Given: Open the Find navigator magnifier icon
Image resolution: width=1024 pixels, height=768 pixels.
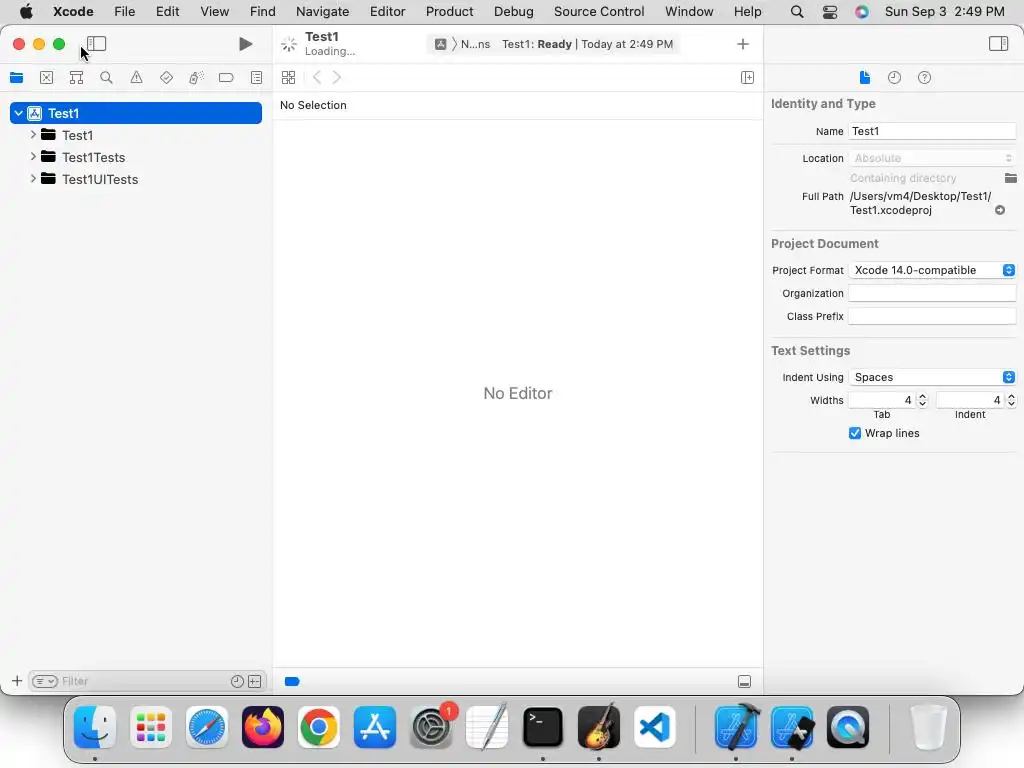Looking at the screenshot, I should (106, 78).
